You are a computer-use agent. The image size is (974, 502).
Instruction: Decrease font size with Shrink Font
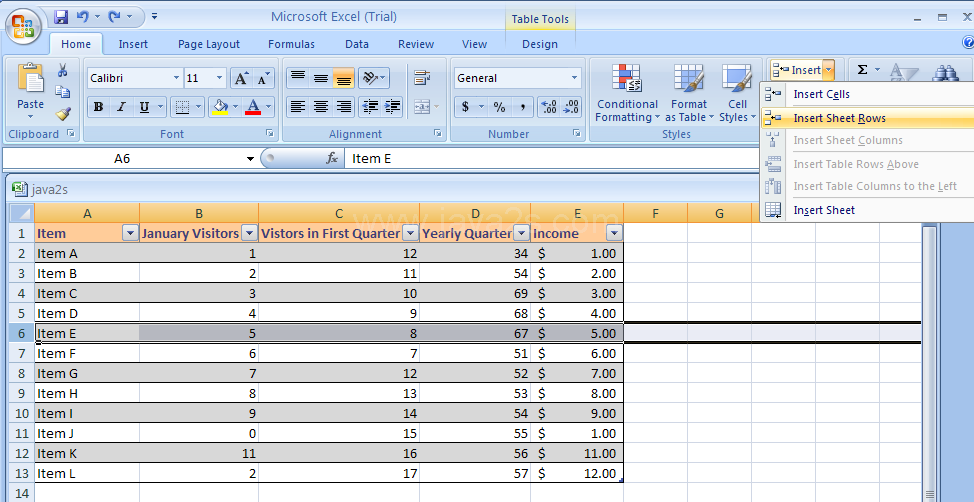(263, 78)
